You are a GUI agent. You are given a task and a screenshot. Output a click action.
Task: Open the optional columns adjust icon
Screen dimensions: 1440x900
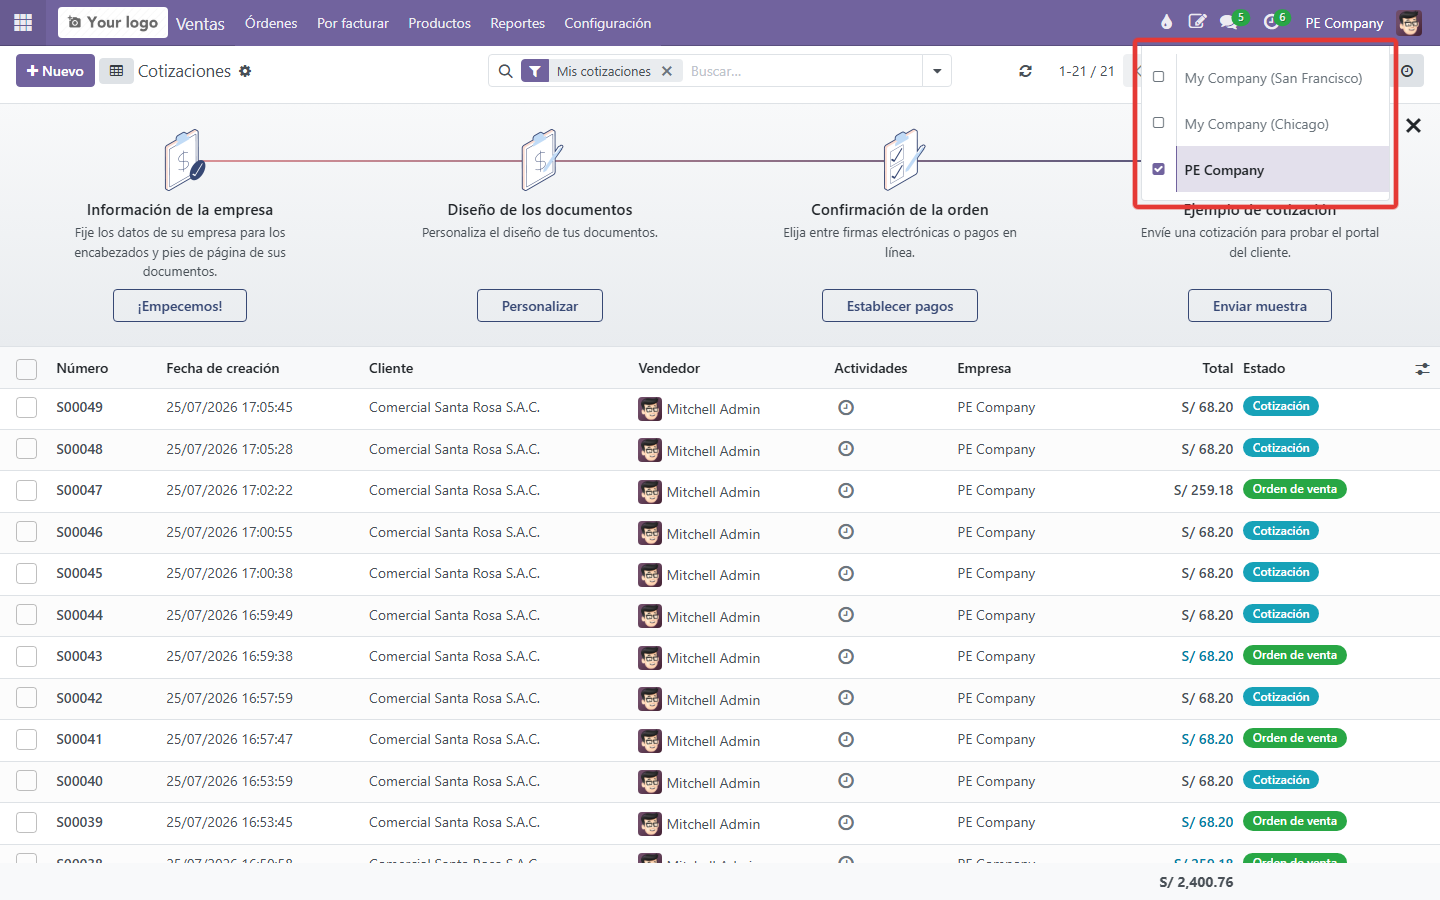tap(1422, 369)
